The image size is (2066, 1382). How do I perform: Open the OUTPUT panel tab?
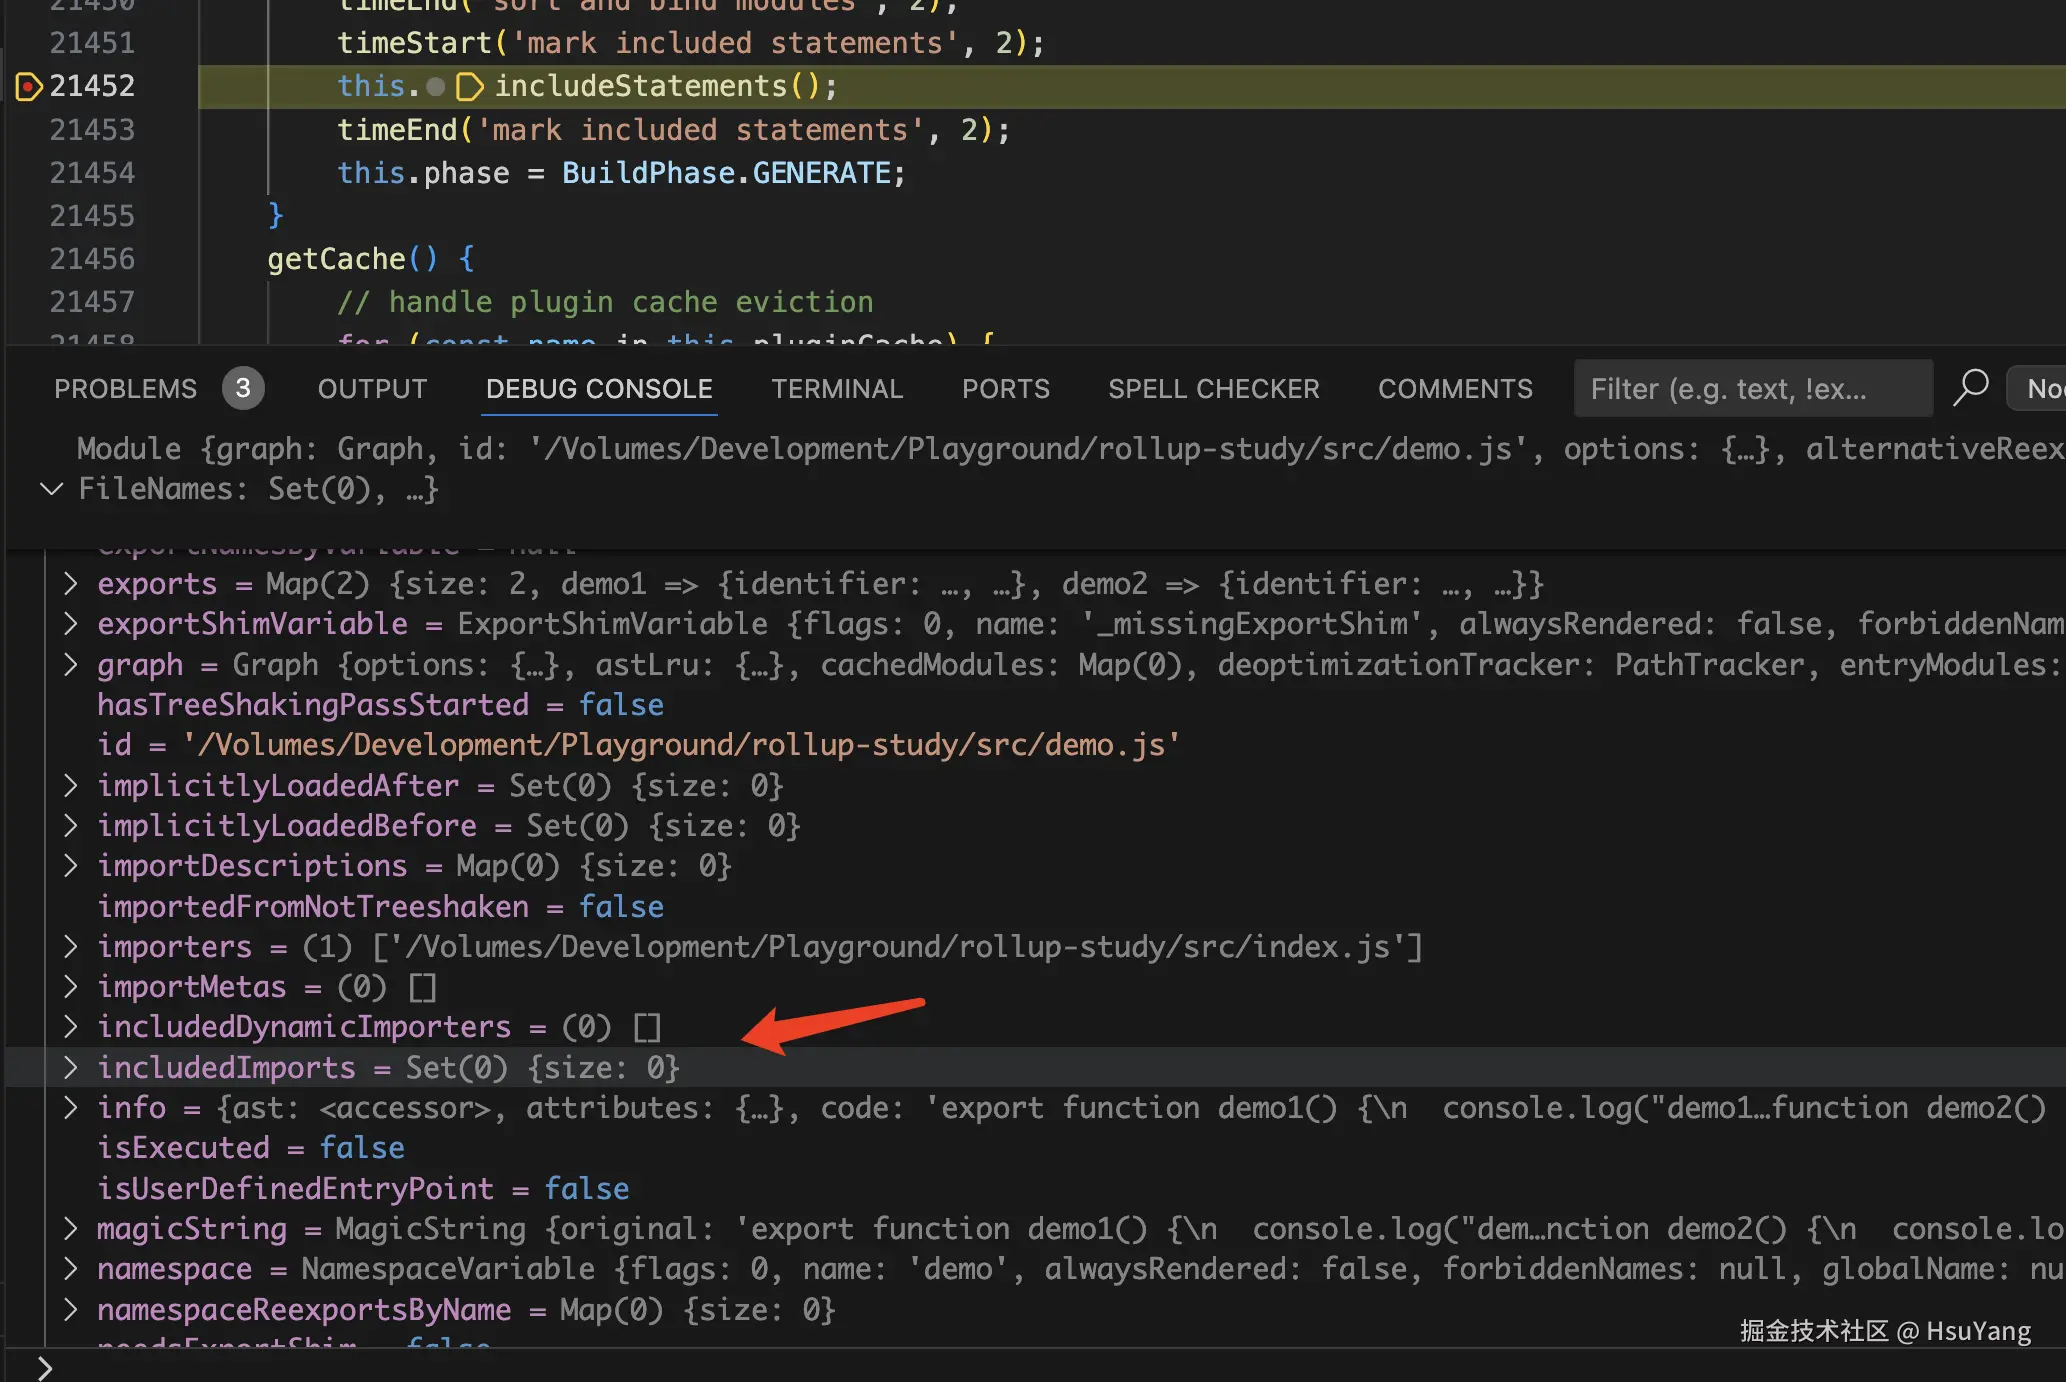click(372, 389)
